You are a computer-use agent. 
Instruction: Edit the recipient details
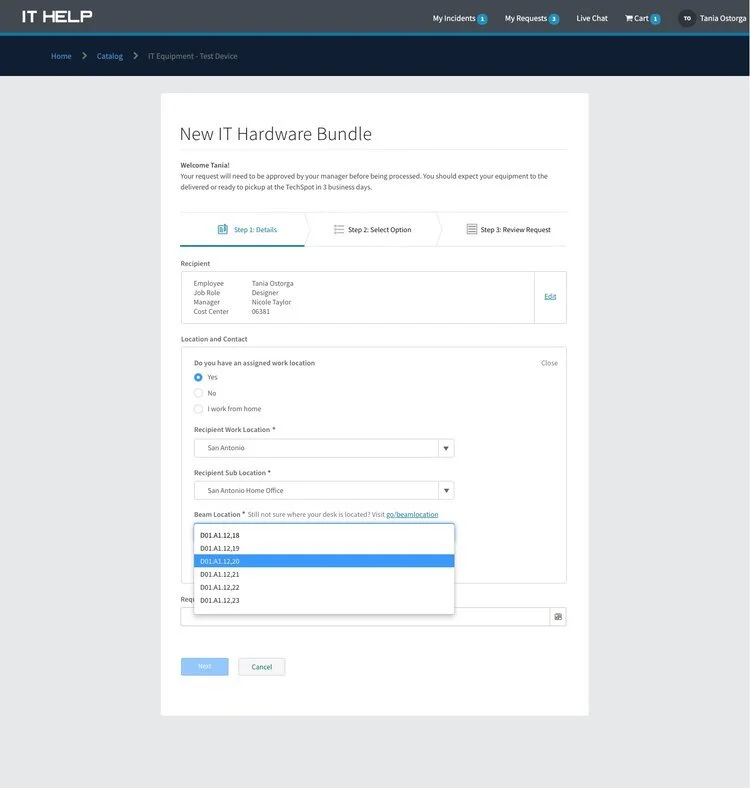pos(550,297)
